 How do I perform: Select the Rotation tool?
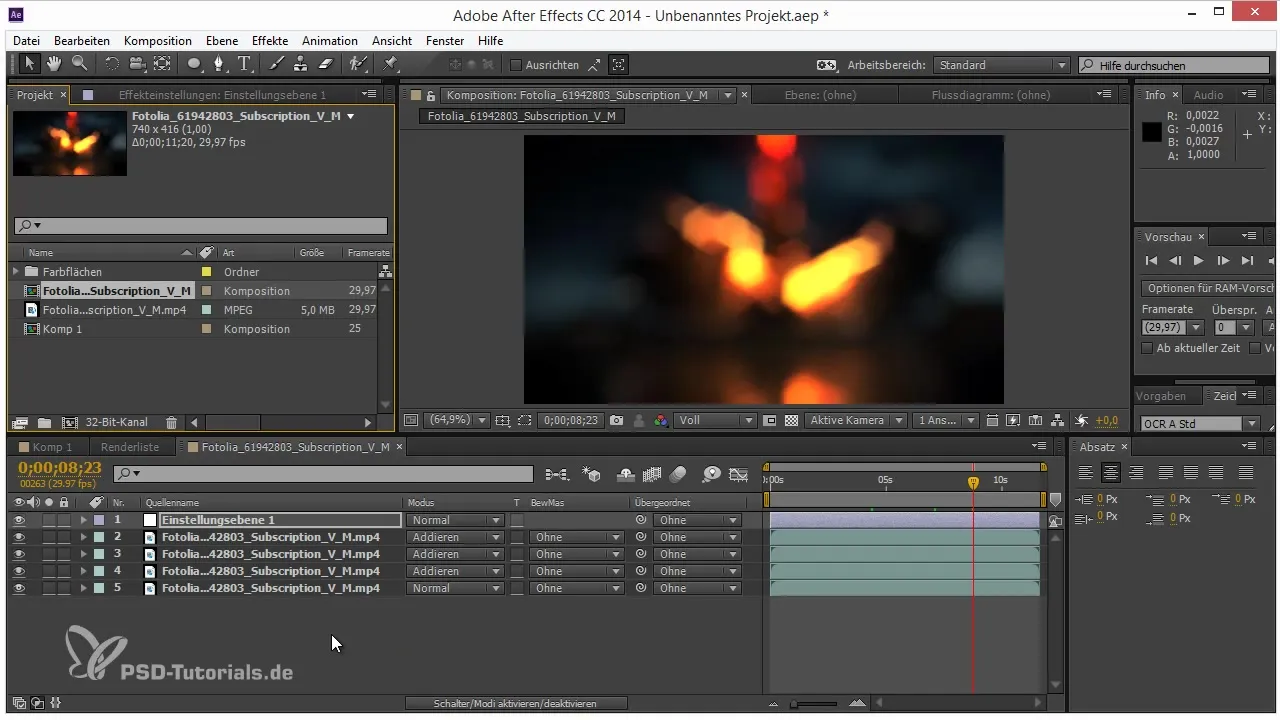point(111,64)
